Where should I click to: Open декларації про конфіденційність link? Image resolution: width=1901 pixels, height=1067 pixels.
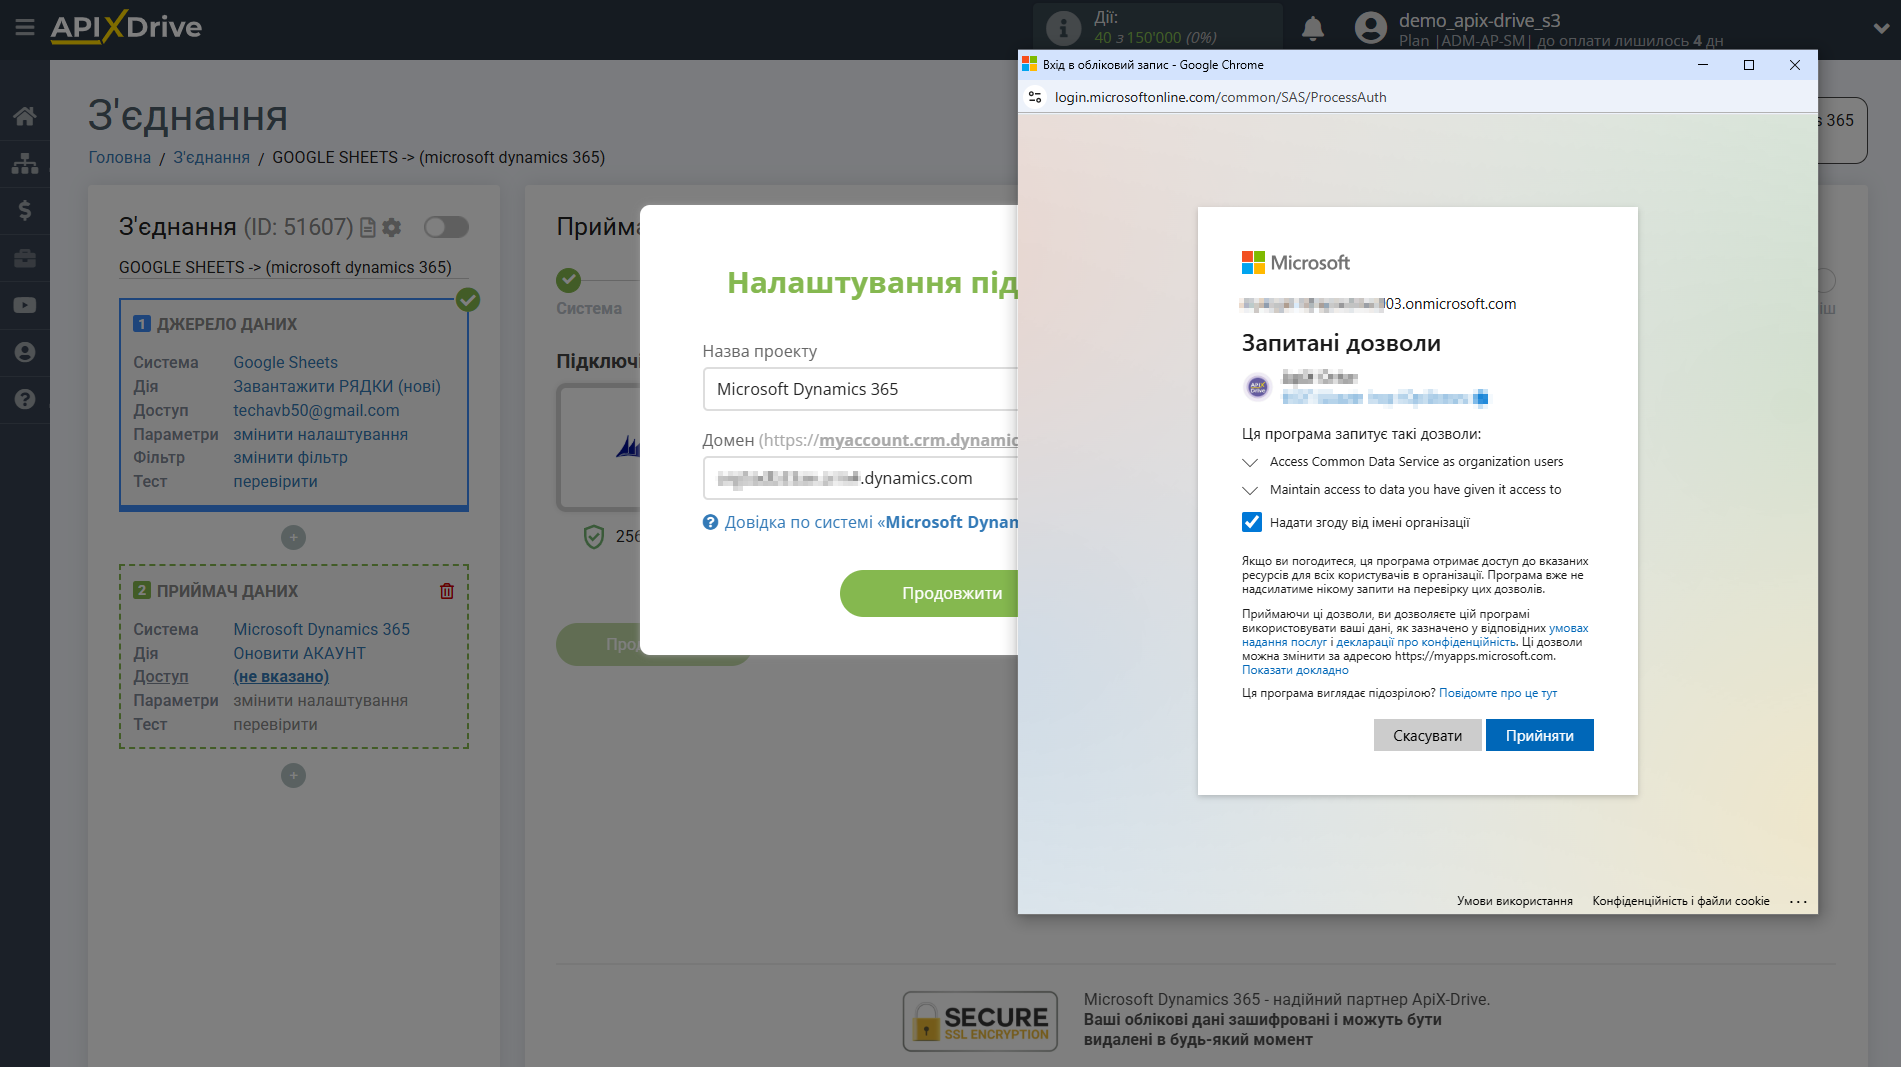pos(1426,643)
